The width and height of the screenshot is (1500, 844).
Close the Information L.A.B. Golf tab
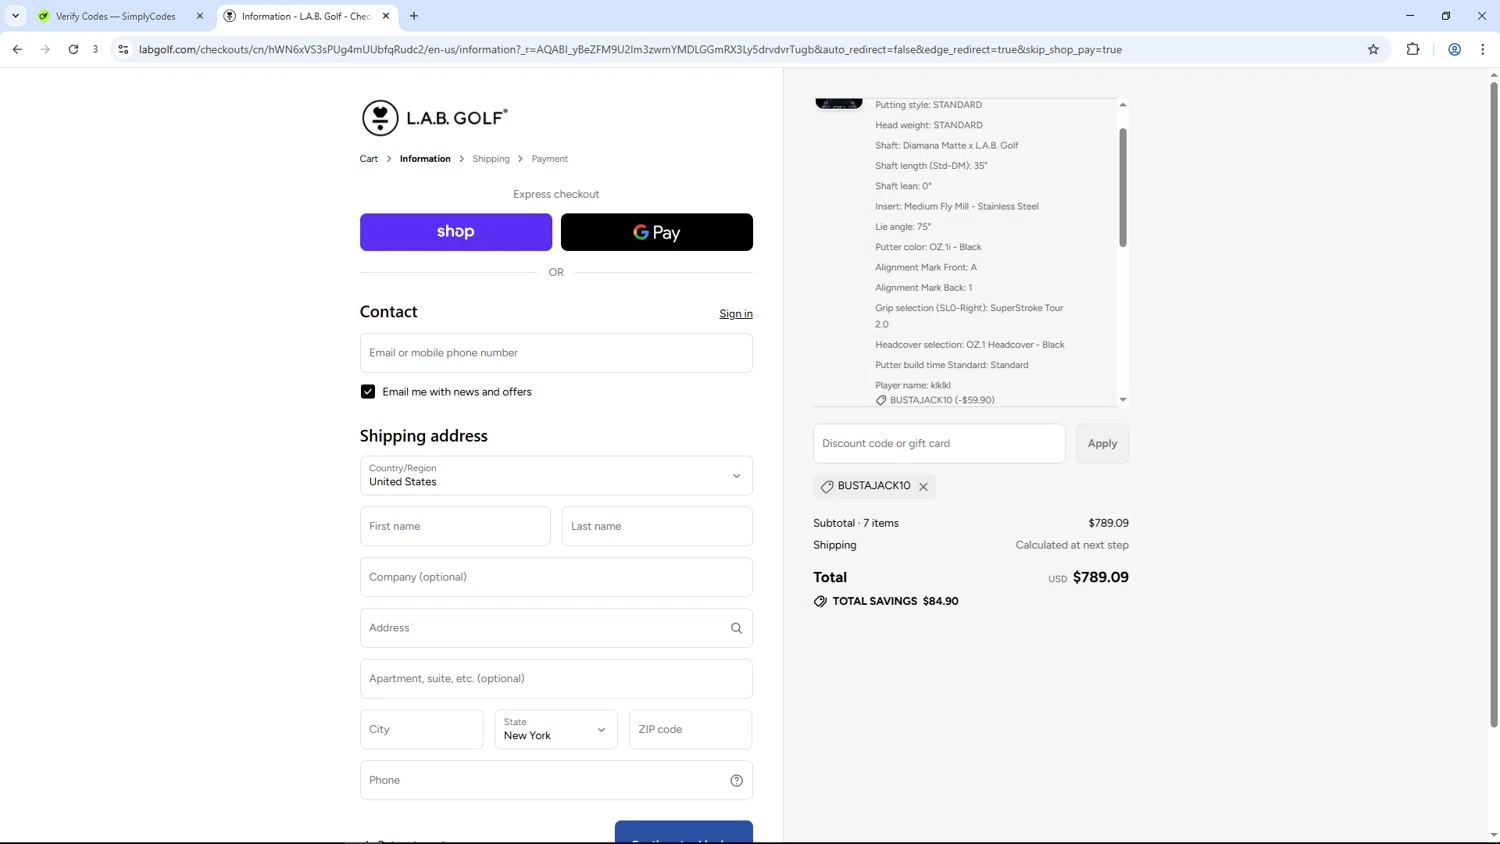coord(386,16)
